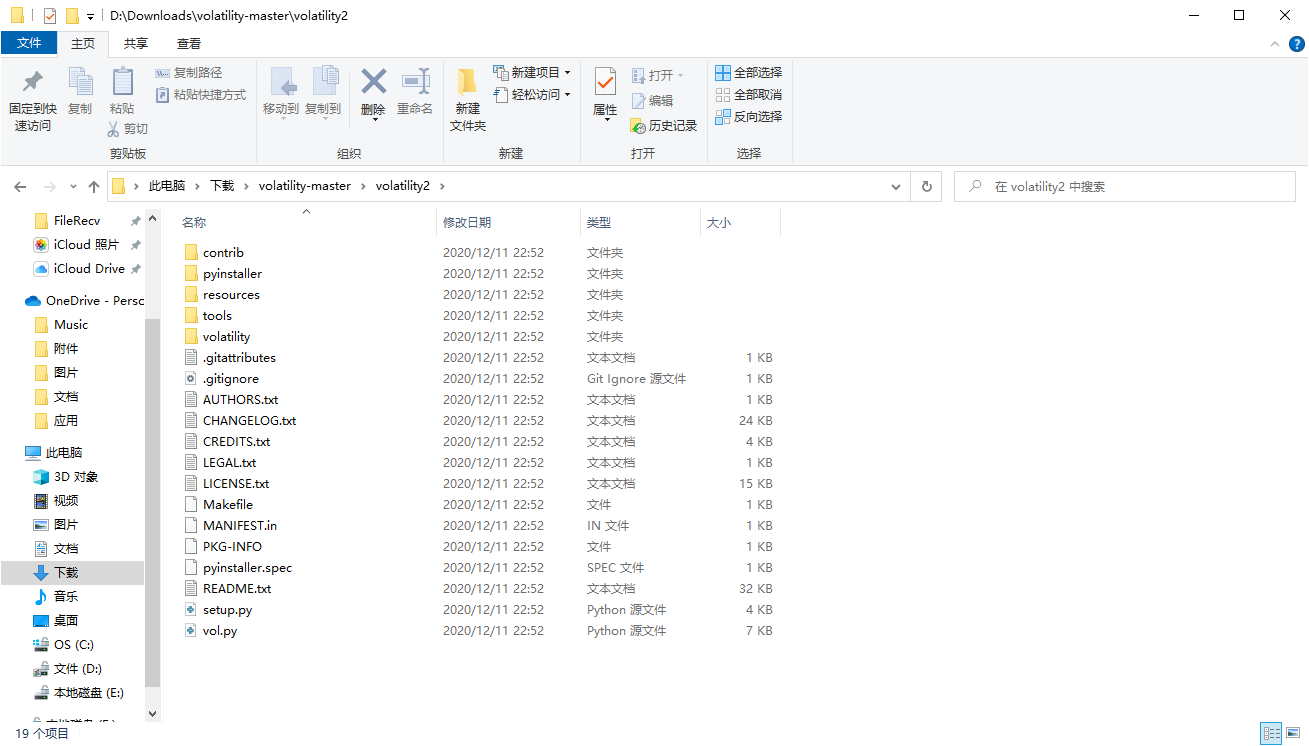This screenshot has width=1309, height=746.
Task: Click volatility-master in the address breadcrumb
Action: point(305,186)
